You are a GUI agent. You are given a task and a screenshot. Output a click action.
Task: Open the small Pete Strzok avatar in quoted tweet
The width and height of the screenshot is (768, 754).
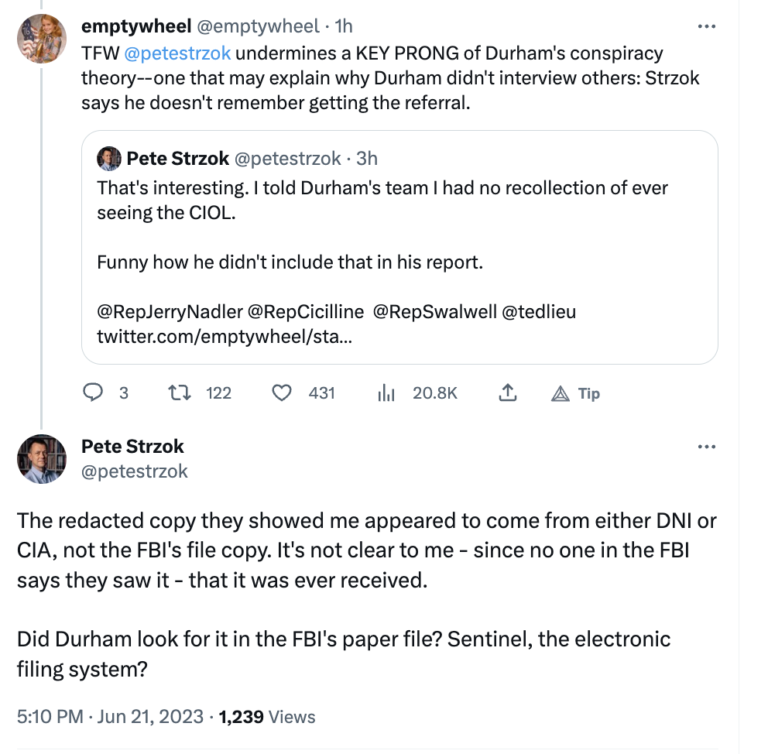pos(108,158)
